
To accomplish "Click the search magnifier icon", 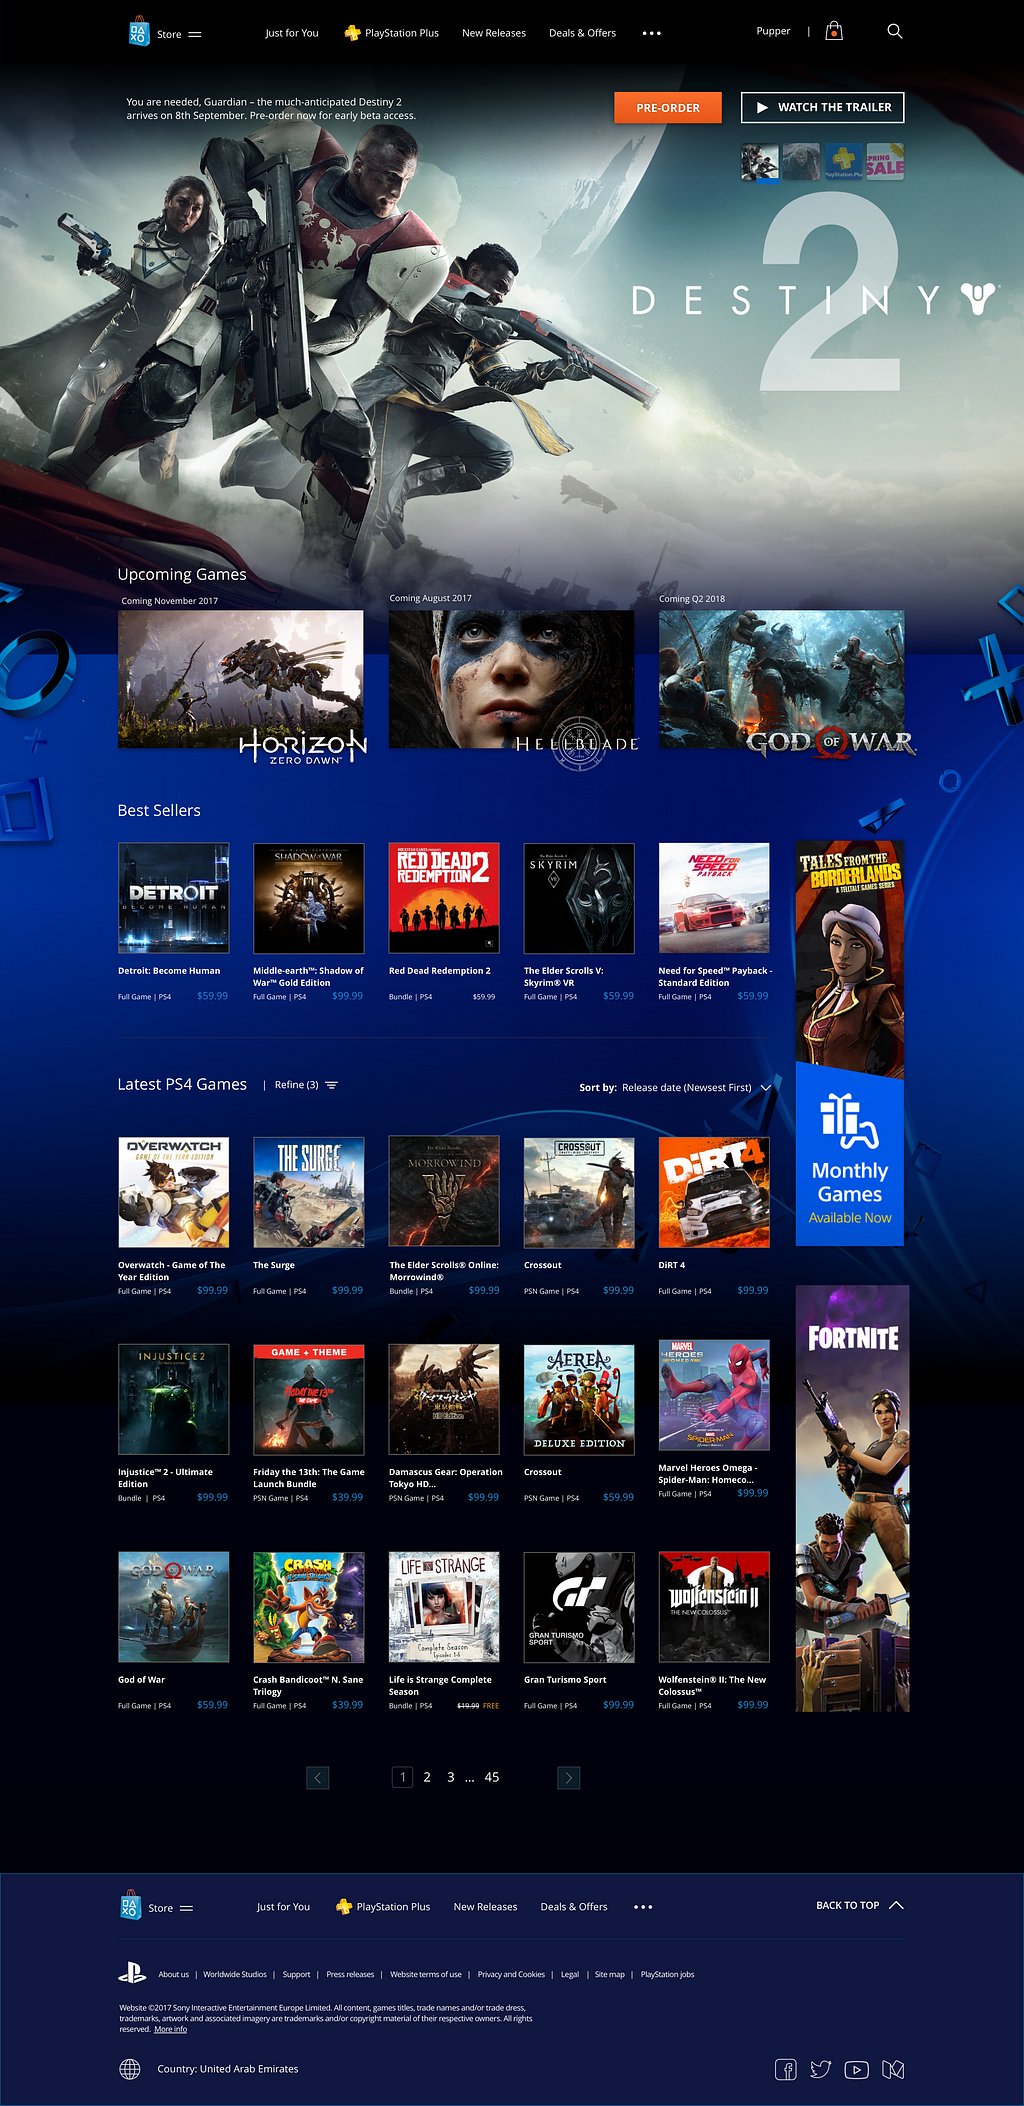I will 895,31.
